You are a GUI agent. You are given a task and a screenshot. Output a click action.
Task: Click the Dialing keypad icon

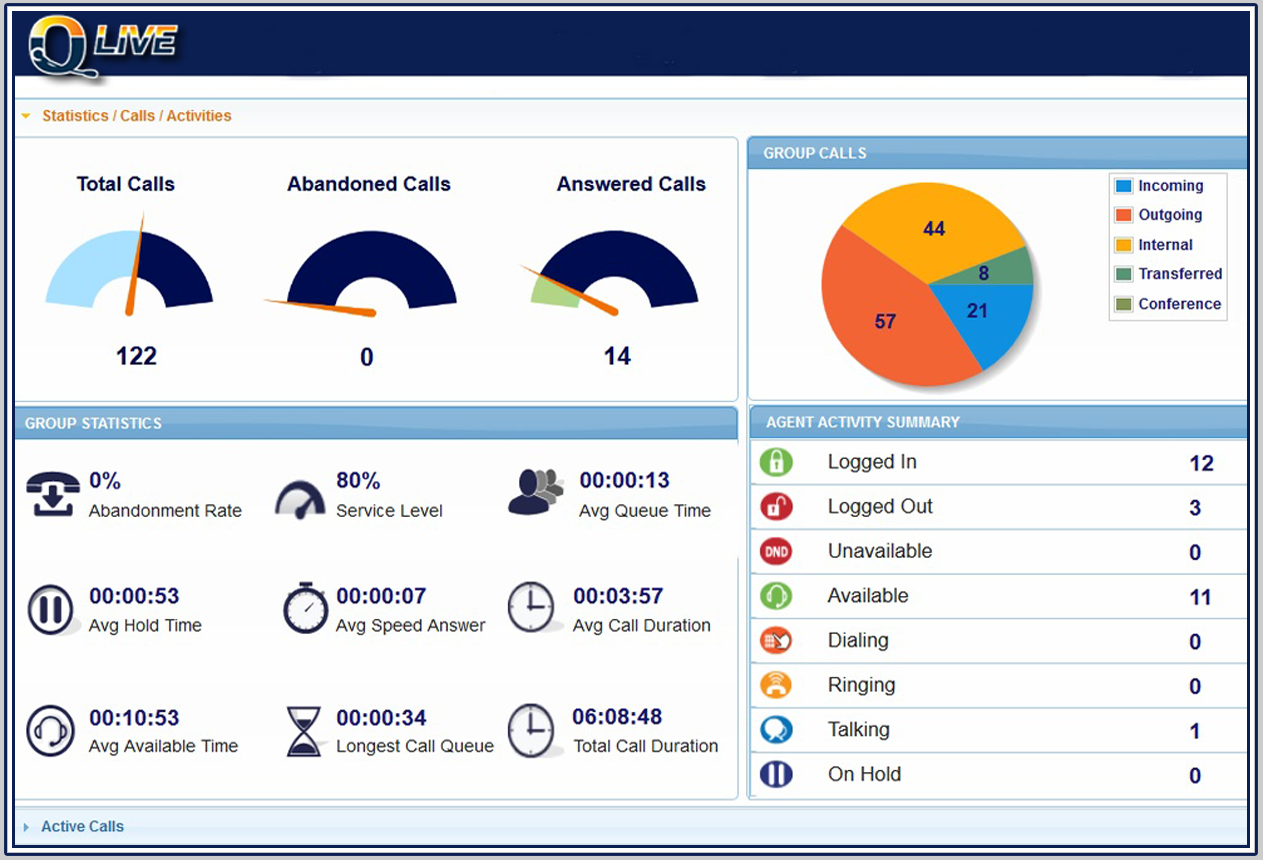point(776,640)
